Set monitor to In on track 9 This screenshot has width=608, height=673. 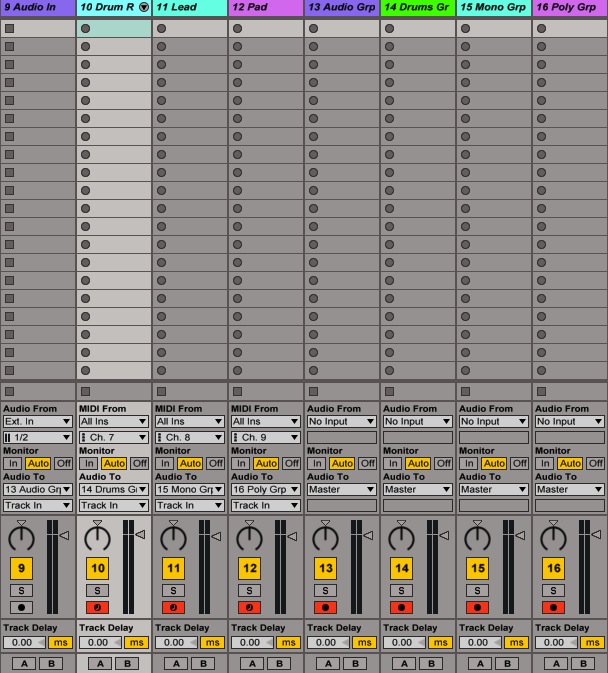13,464
